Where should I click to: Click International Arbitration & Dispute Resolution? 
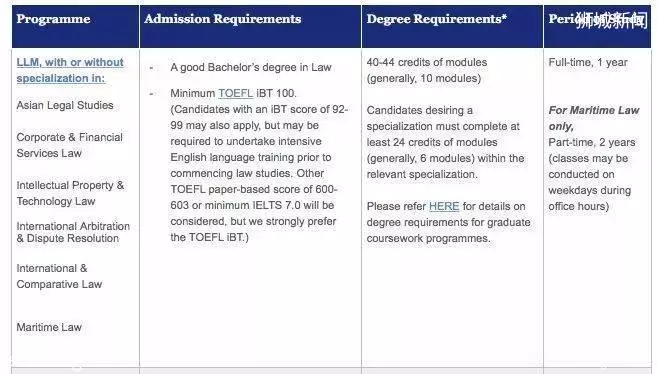(73, 232)
